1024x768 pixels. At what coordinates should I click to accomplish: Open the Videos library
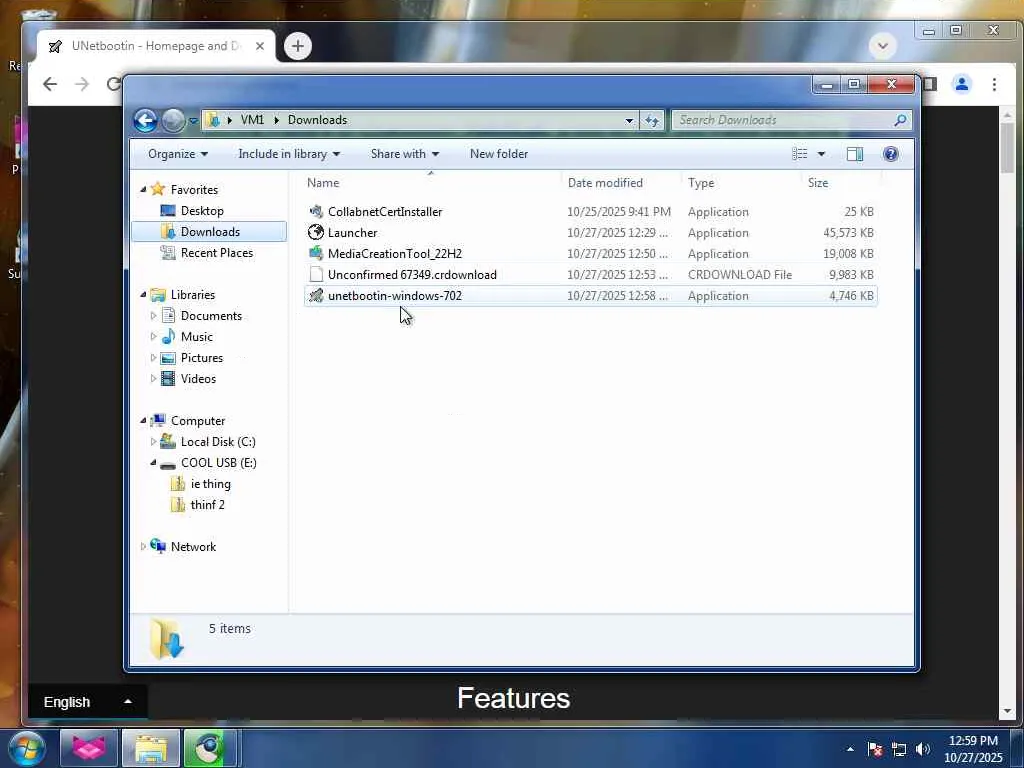198,379
